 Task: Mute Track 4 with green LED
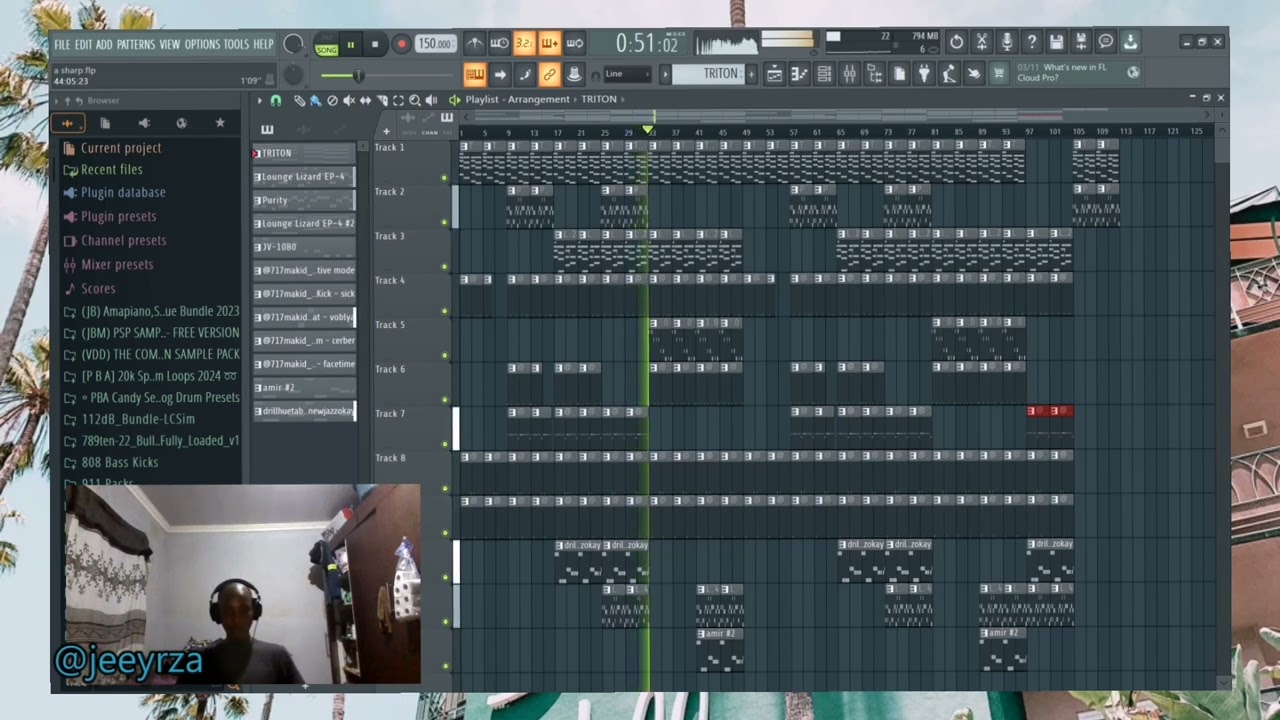click(444, 311)
